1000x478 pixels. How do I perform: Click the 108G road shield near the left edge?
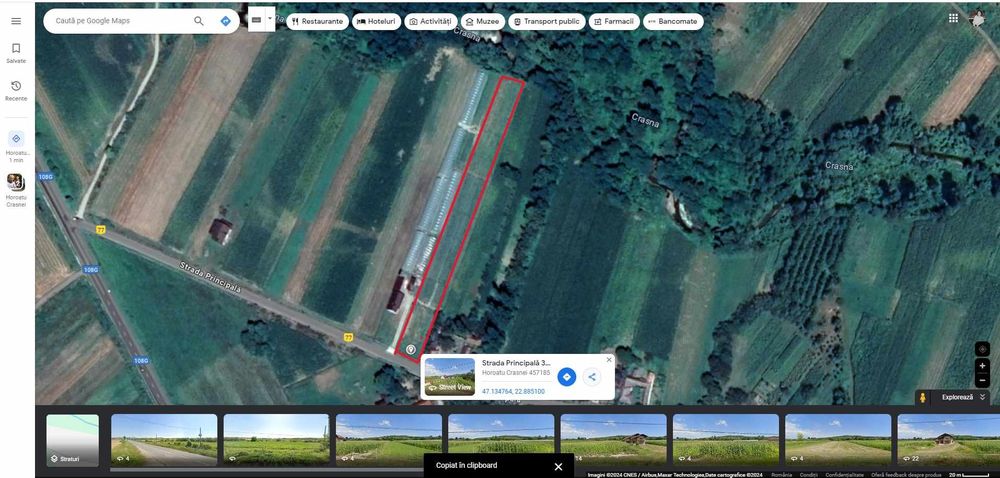[x=45, y=176]
